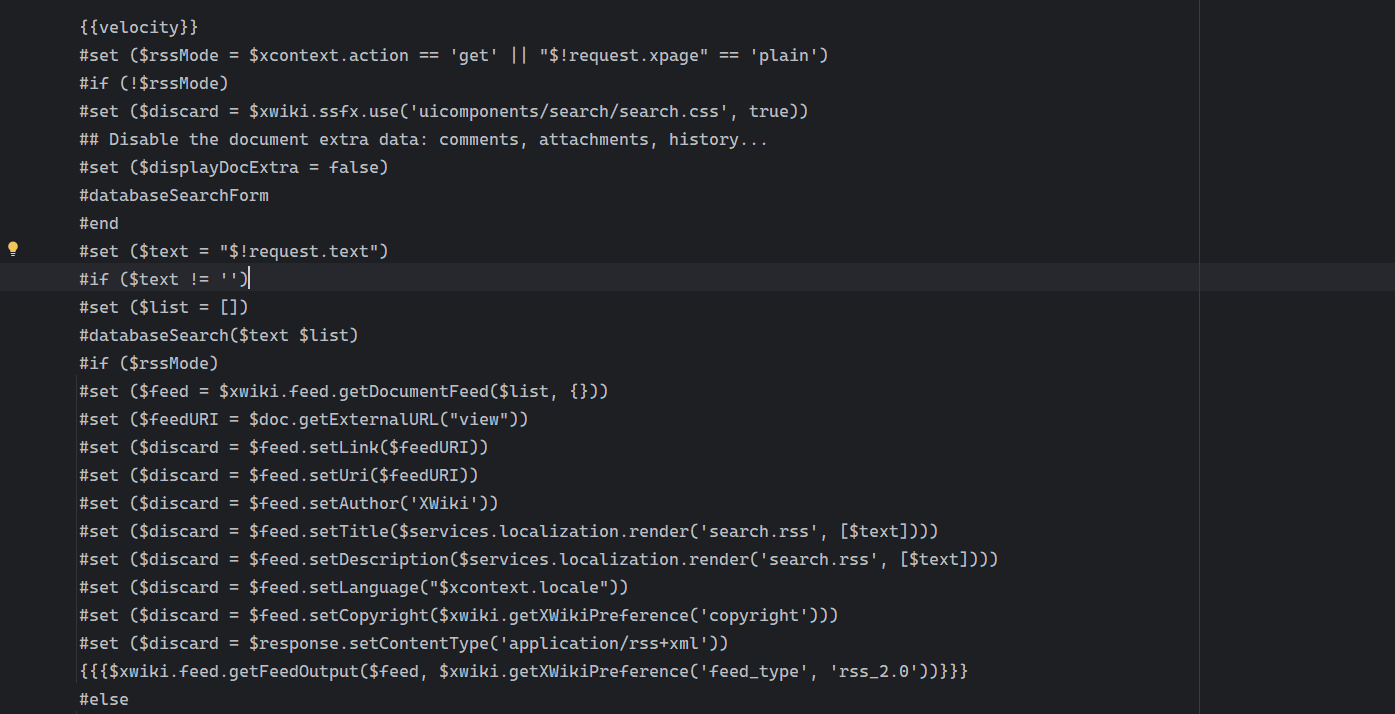Viewport: 1395px width, 714px height.
Task: Click the #databaseSearchForm macro call
Action: 174,195
